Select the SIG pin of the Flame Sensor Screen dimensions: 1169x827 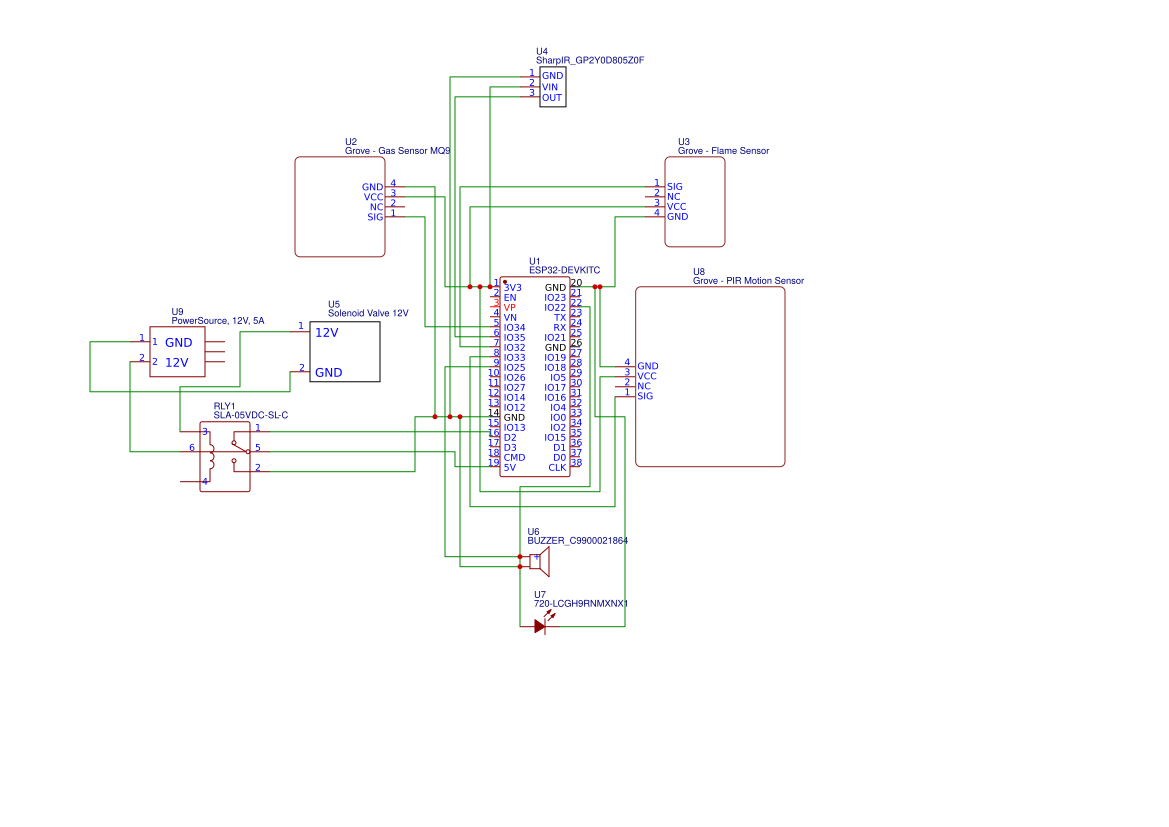point(675,187)
